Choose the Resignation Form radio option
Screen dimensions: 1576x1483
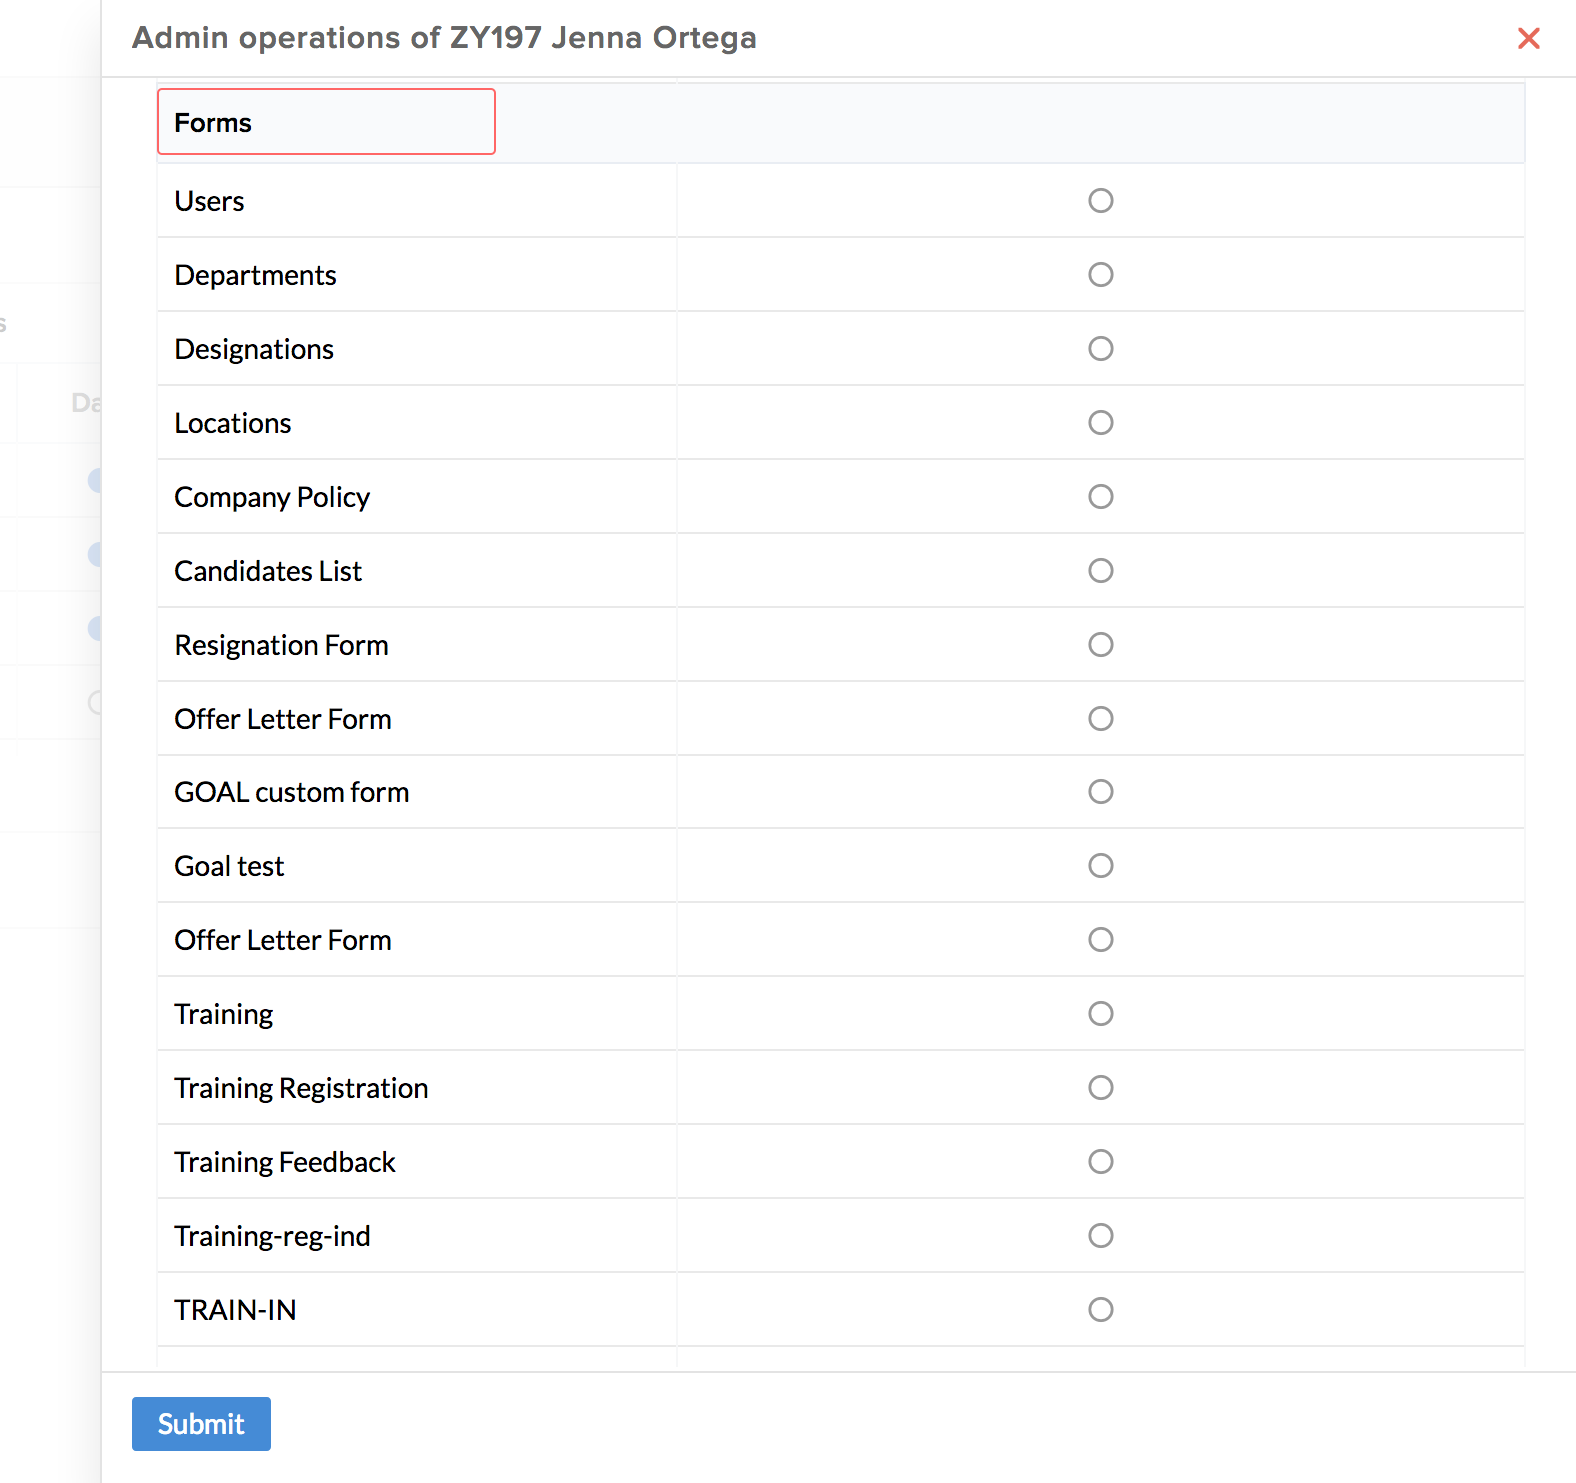tap(1100, 645)
